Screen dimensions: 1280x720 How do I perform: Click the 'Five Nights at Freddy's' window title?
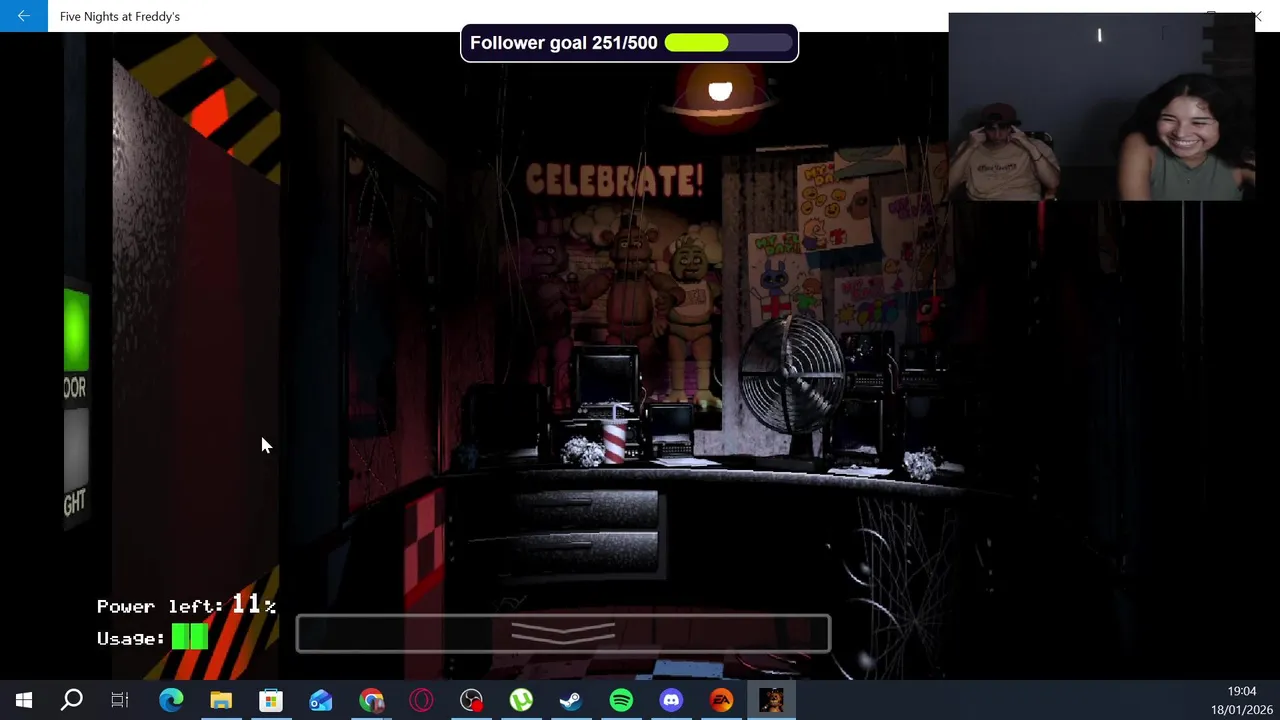(120, 16)
